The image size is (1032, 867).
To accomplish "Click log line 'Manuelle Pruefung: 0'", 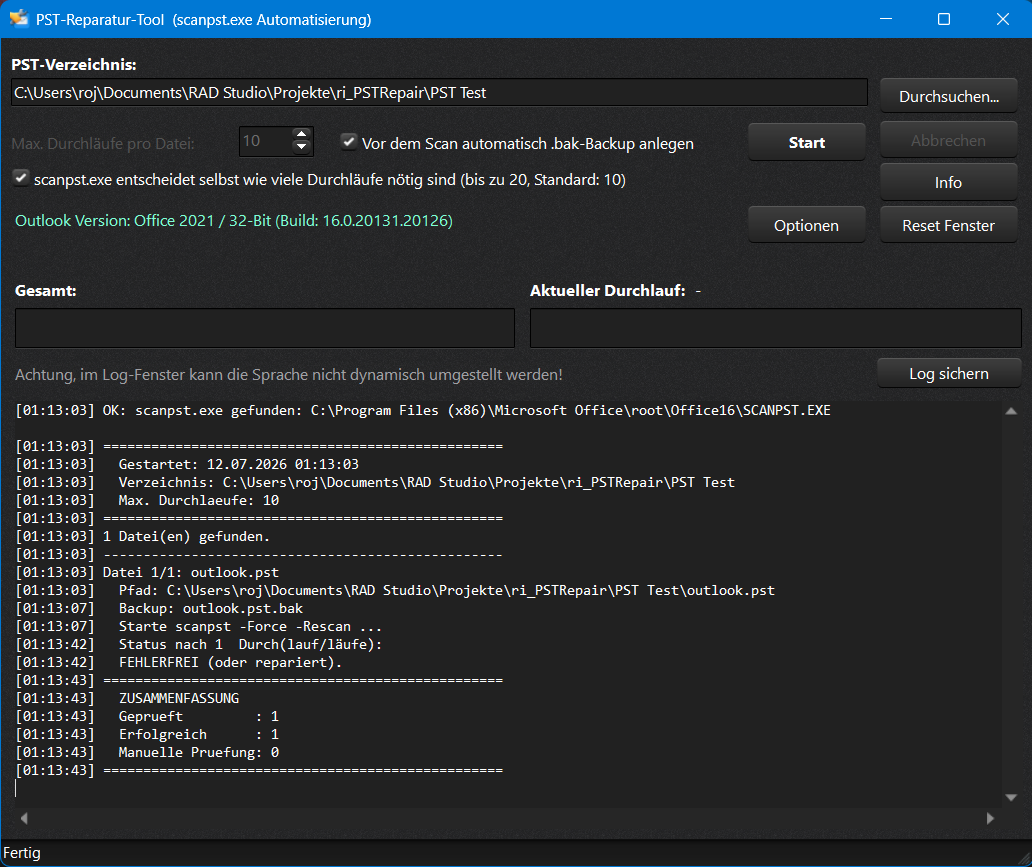I will coord(199,752).
